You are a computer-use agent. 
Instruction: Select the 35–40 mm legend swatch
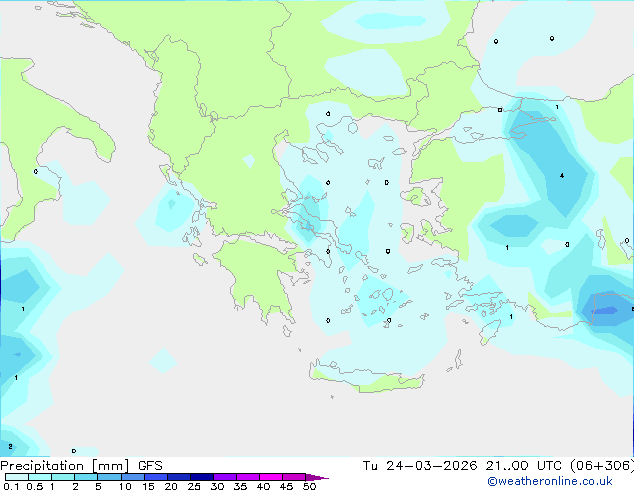tap(247, 477)
